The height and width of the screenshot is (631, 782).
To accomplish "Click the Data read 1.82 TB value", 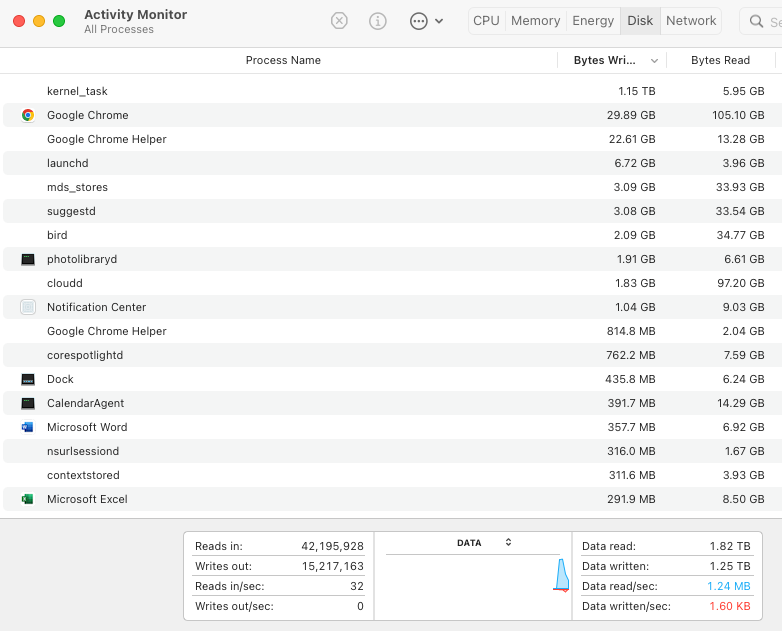I will tap(730, 546).
